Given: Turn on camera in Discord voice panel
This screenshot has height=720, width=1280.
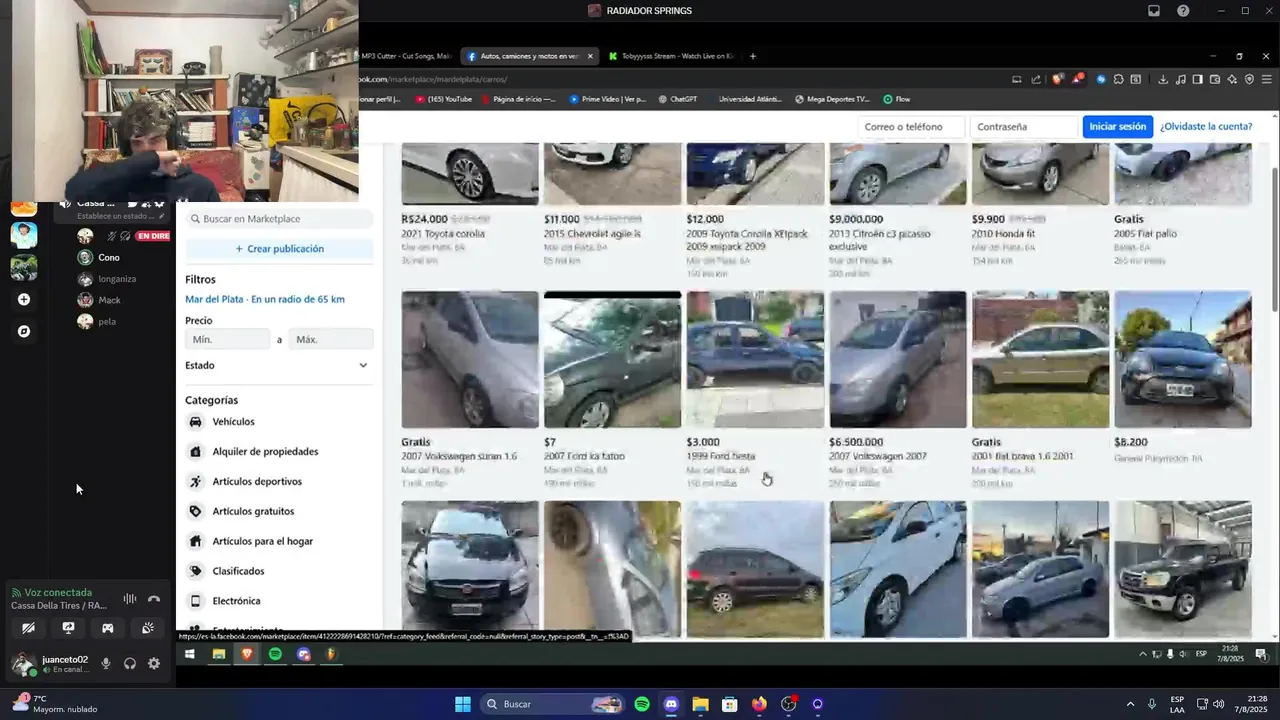Looking at the screenshot, I should 29,628.
